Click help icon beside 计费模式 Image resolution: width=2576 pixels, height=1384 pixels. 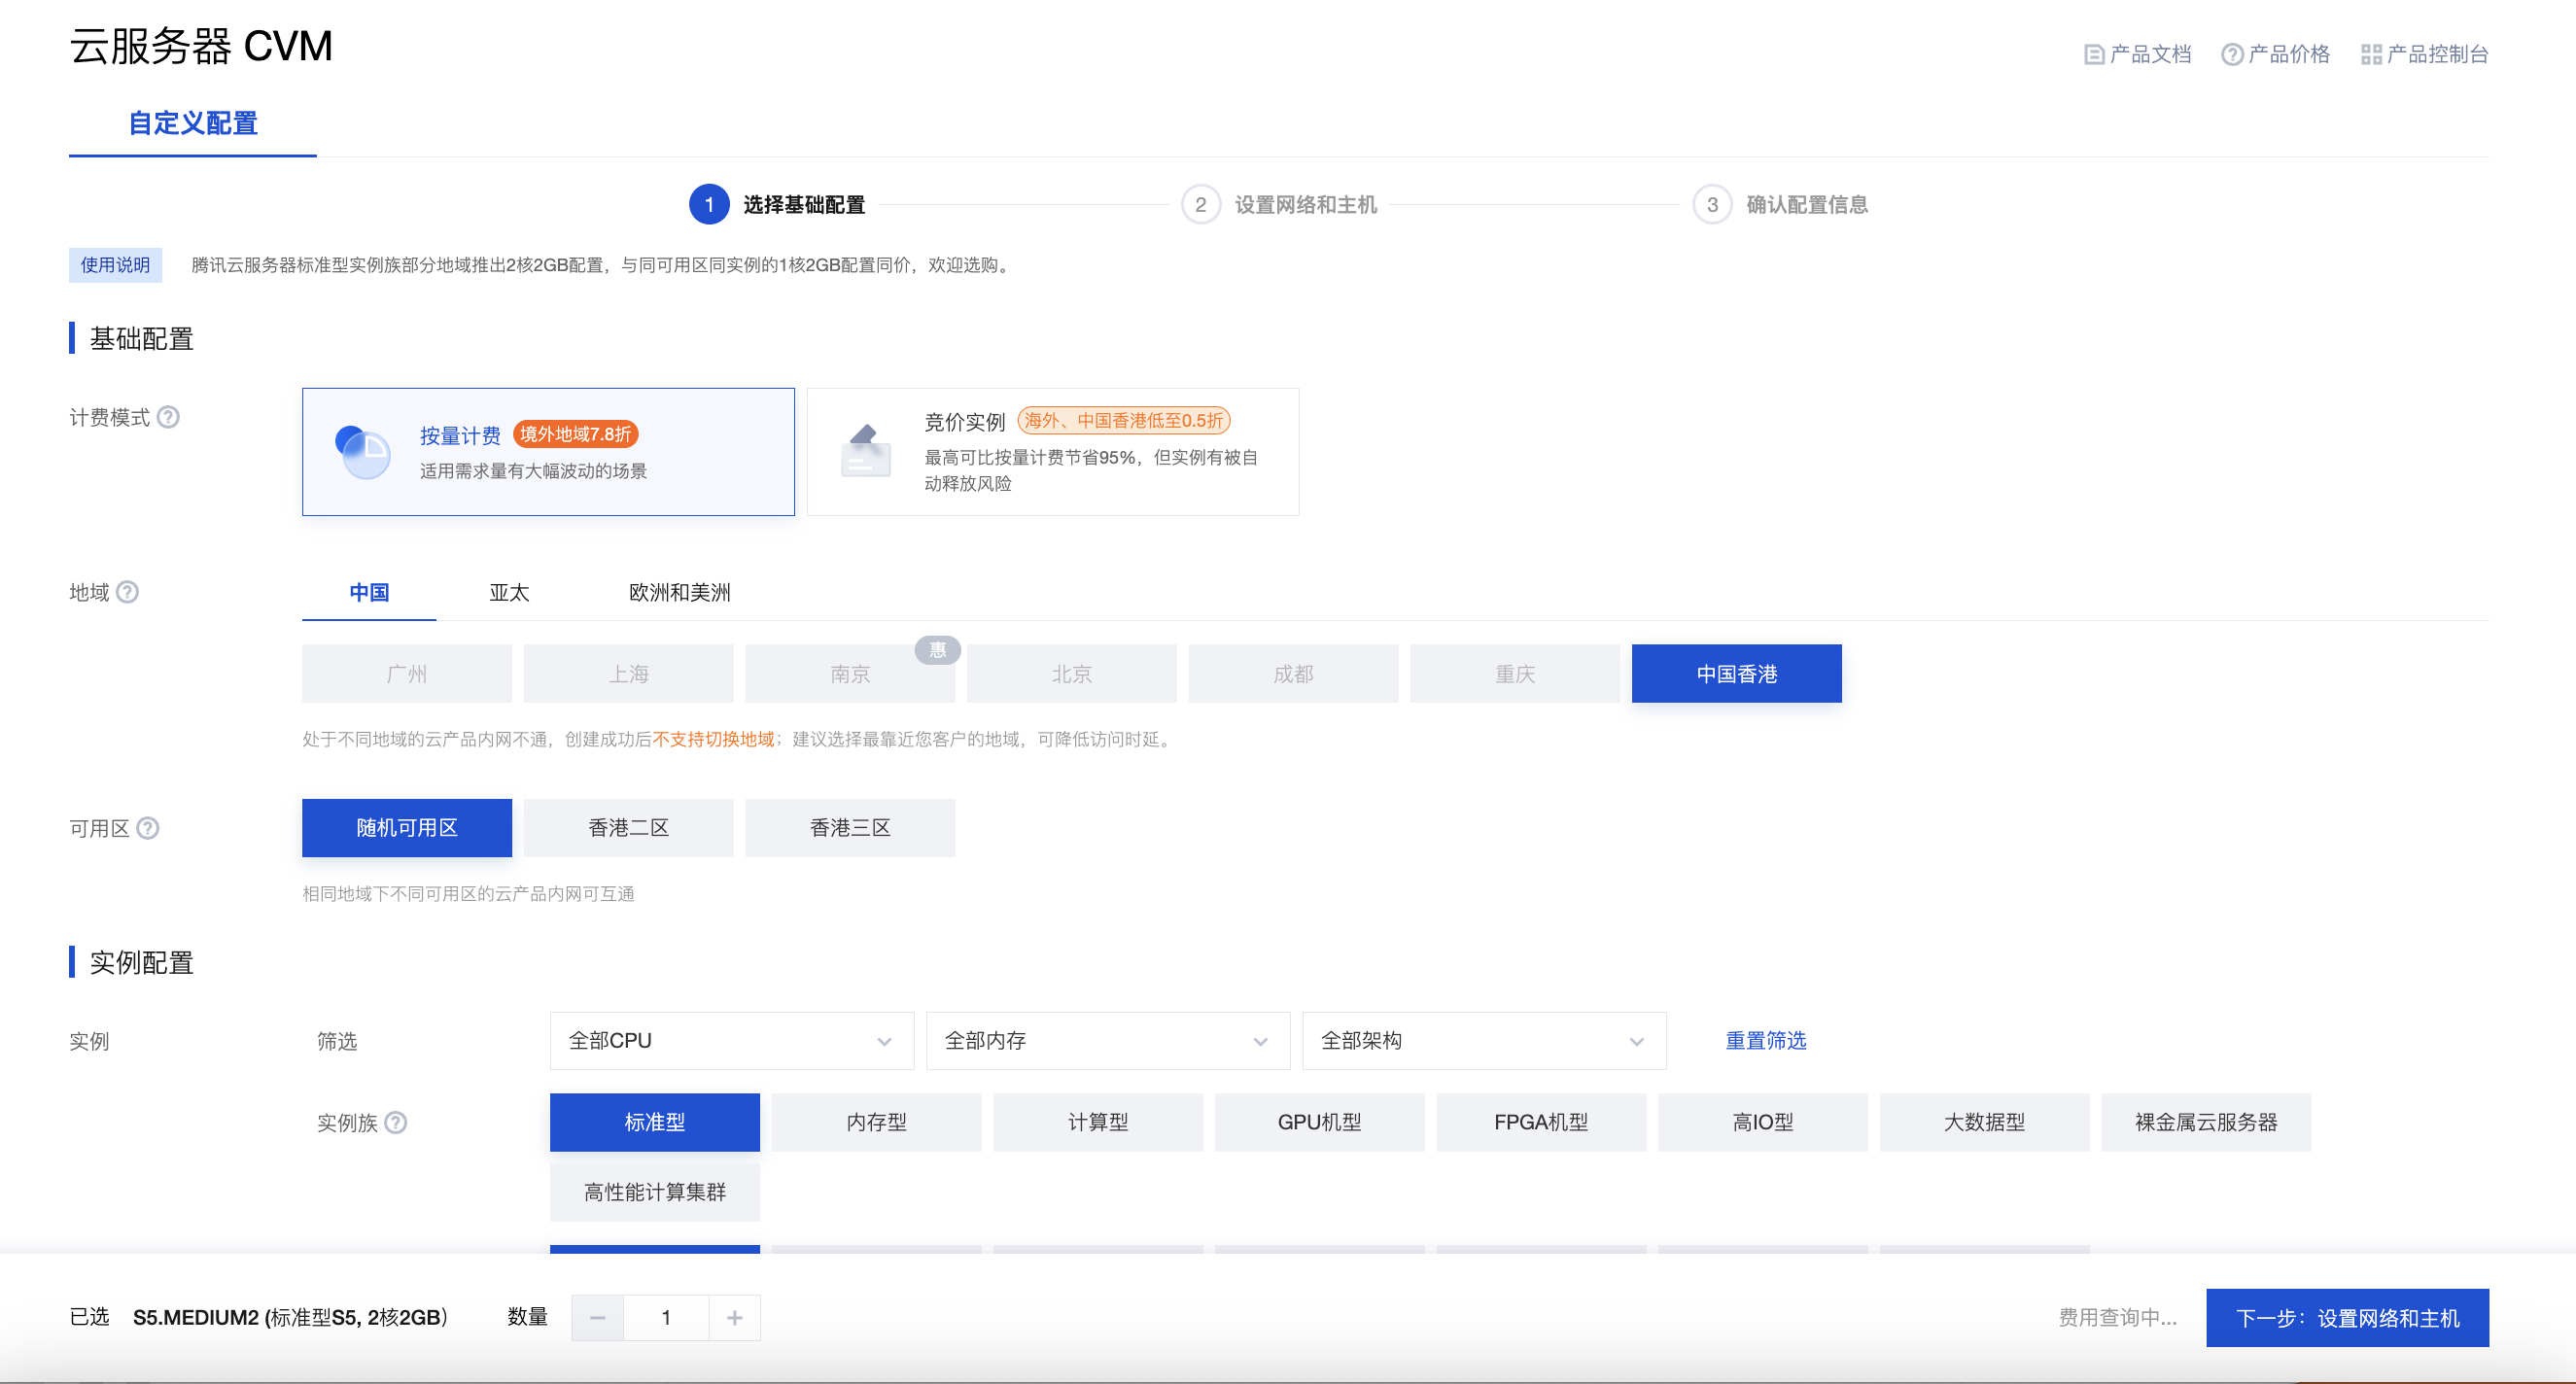tap(169, 417)
